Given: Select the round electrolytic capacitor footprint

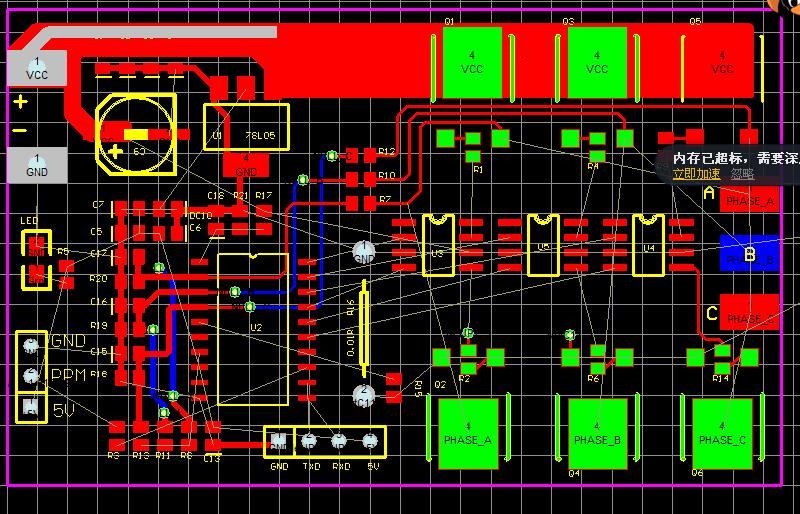Looking at the screenshot, I should [136, 134].
